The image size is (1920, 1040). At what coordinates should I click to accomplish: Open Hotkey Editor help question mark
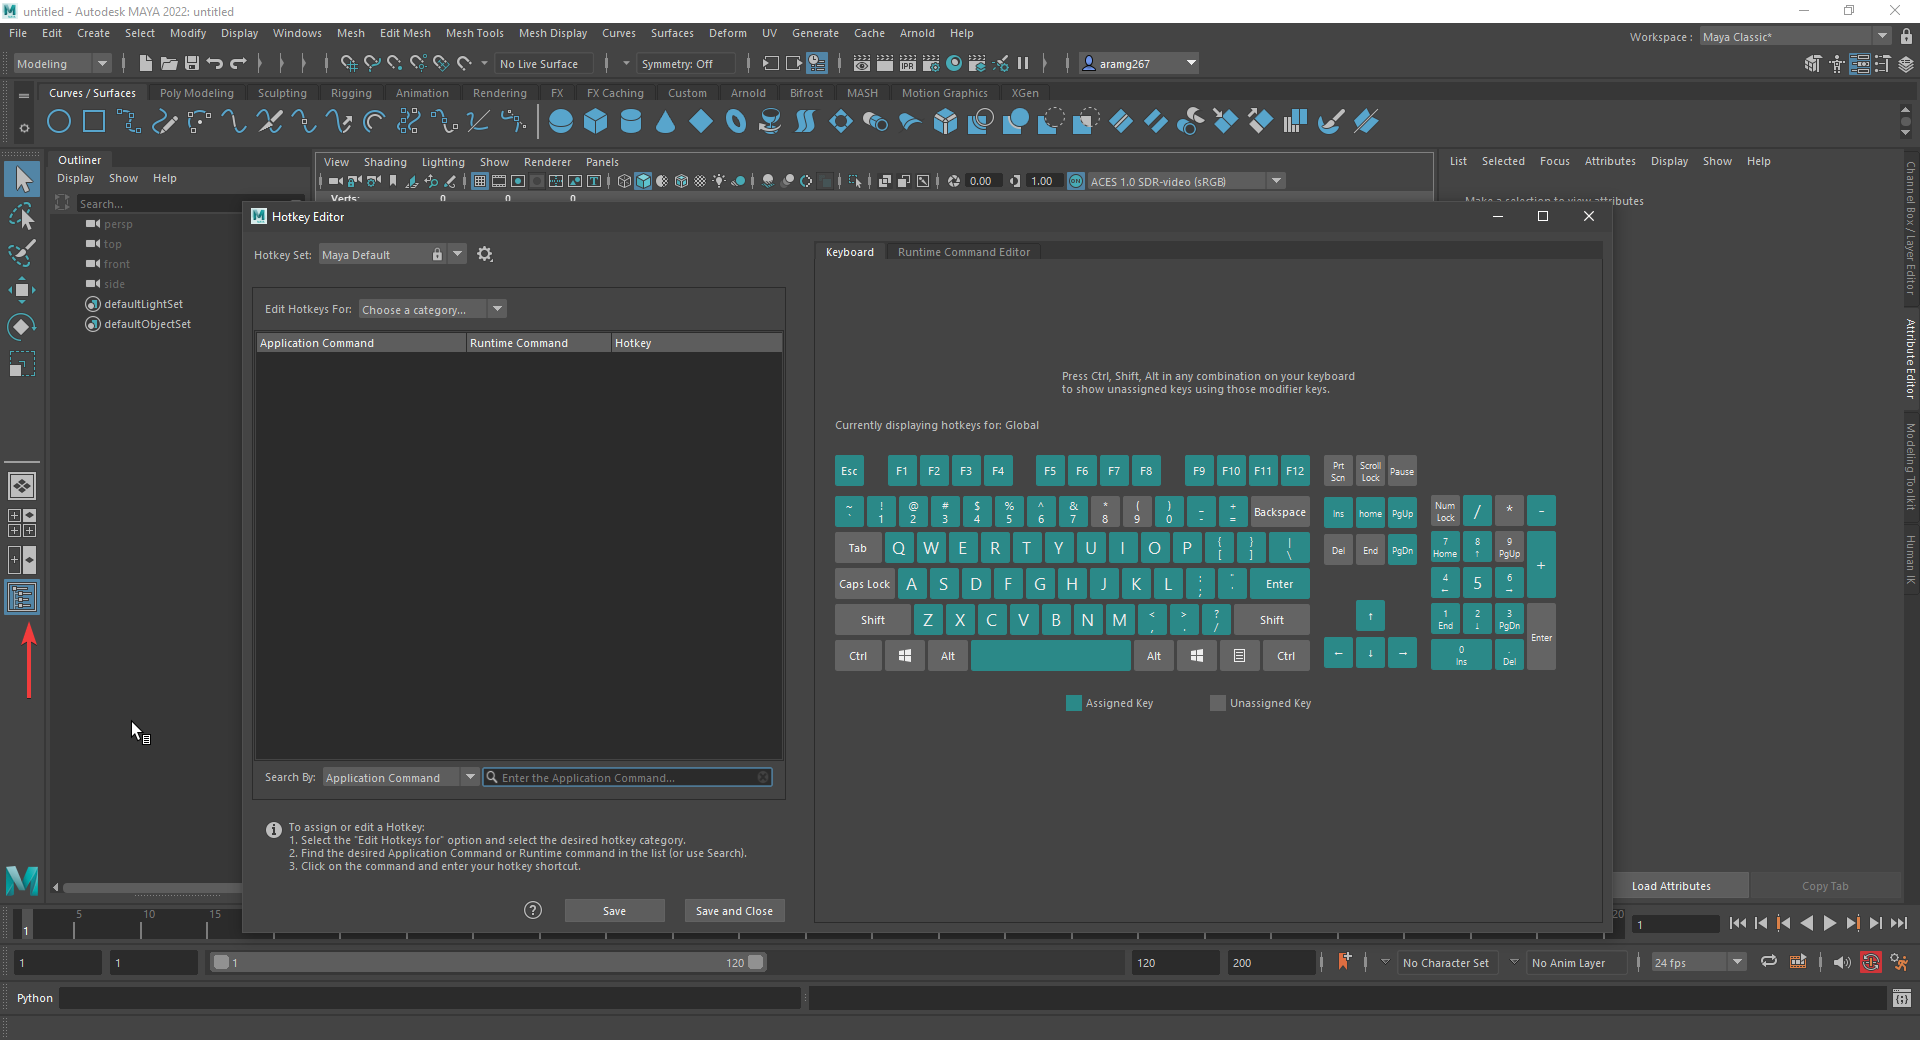(x=533, y=910)
